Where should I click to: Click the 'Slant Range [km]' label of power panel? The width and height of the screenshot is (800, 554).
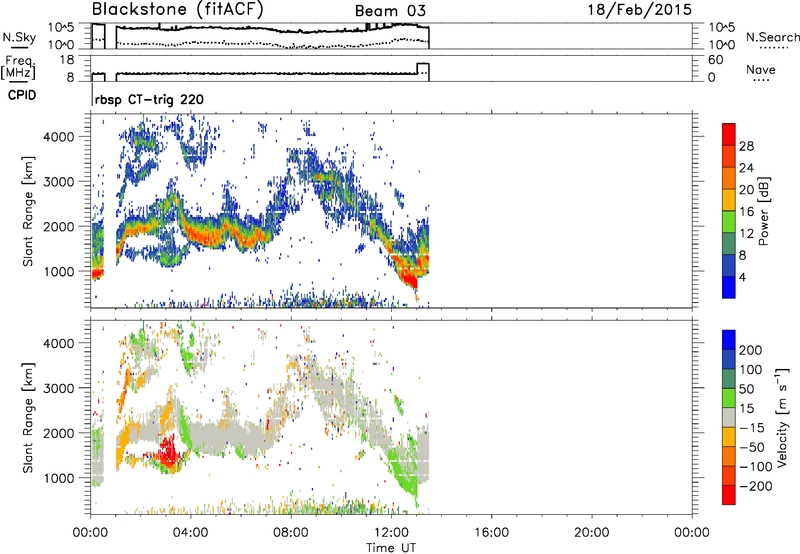click(28, 211)
